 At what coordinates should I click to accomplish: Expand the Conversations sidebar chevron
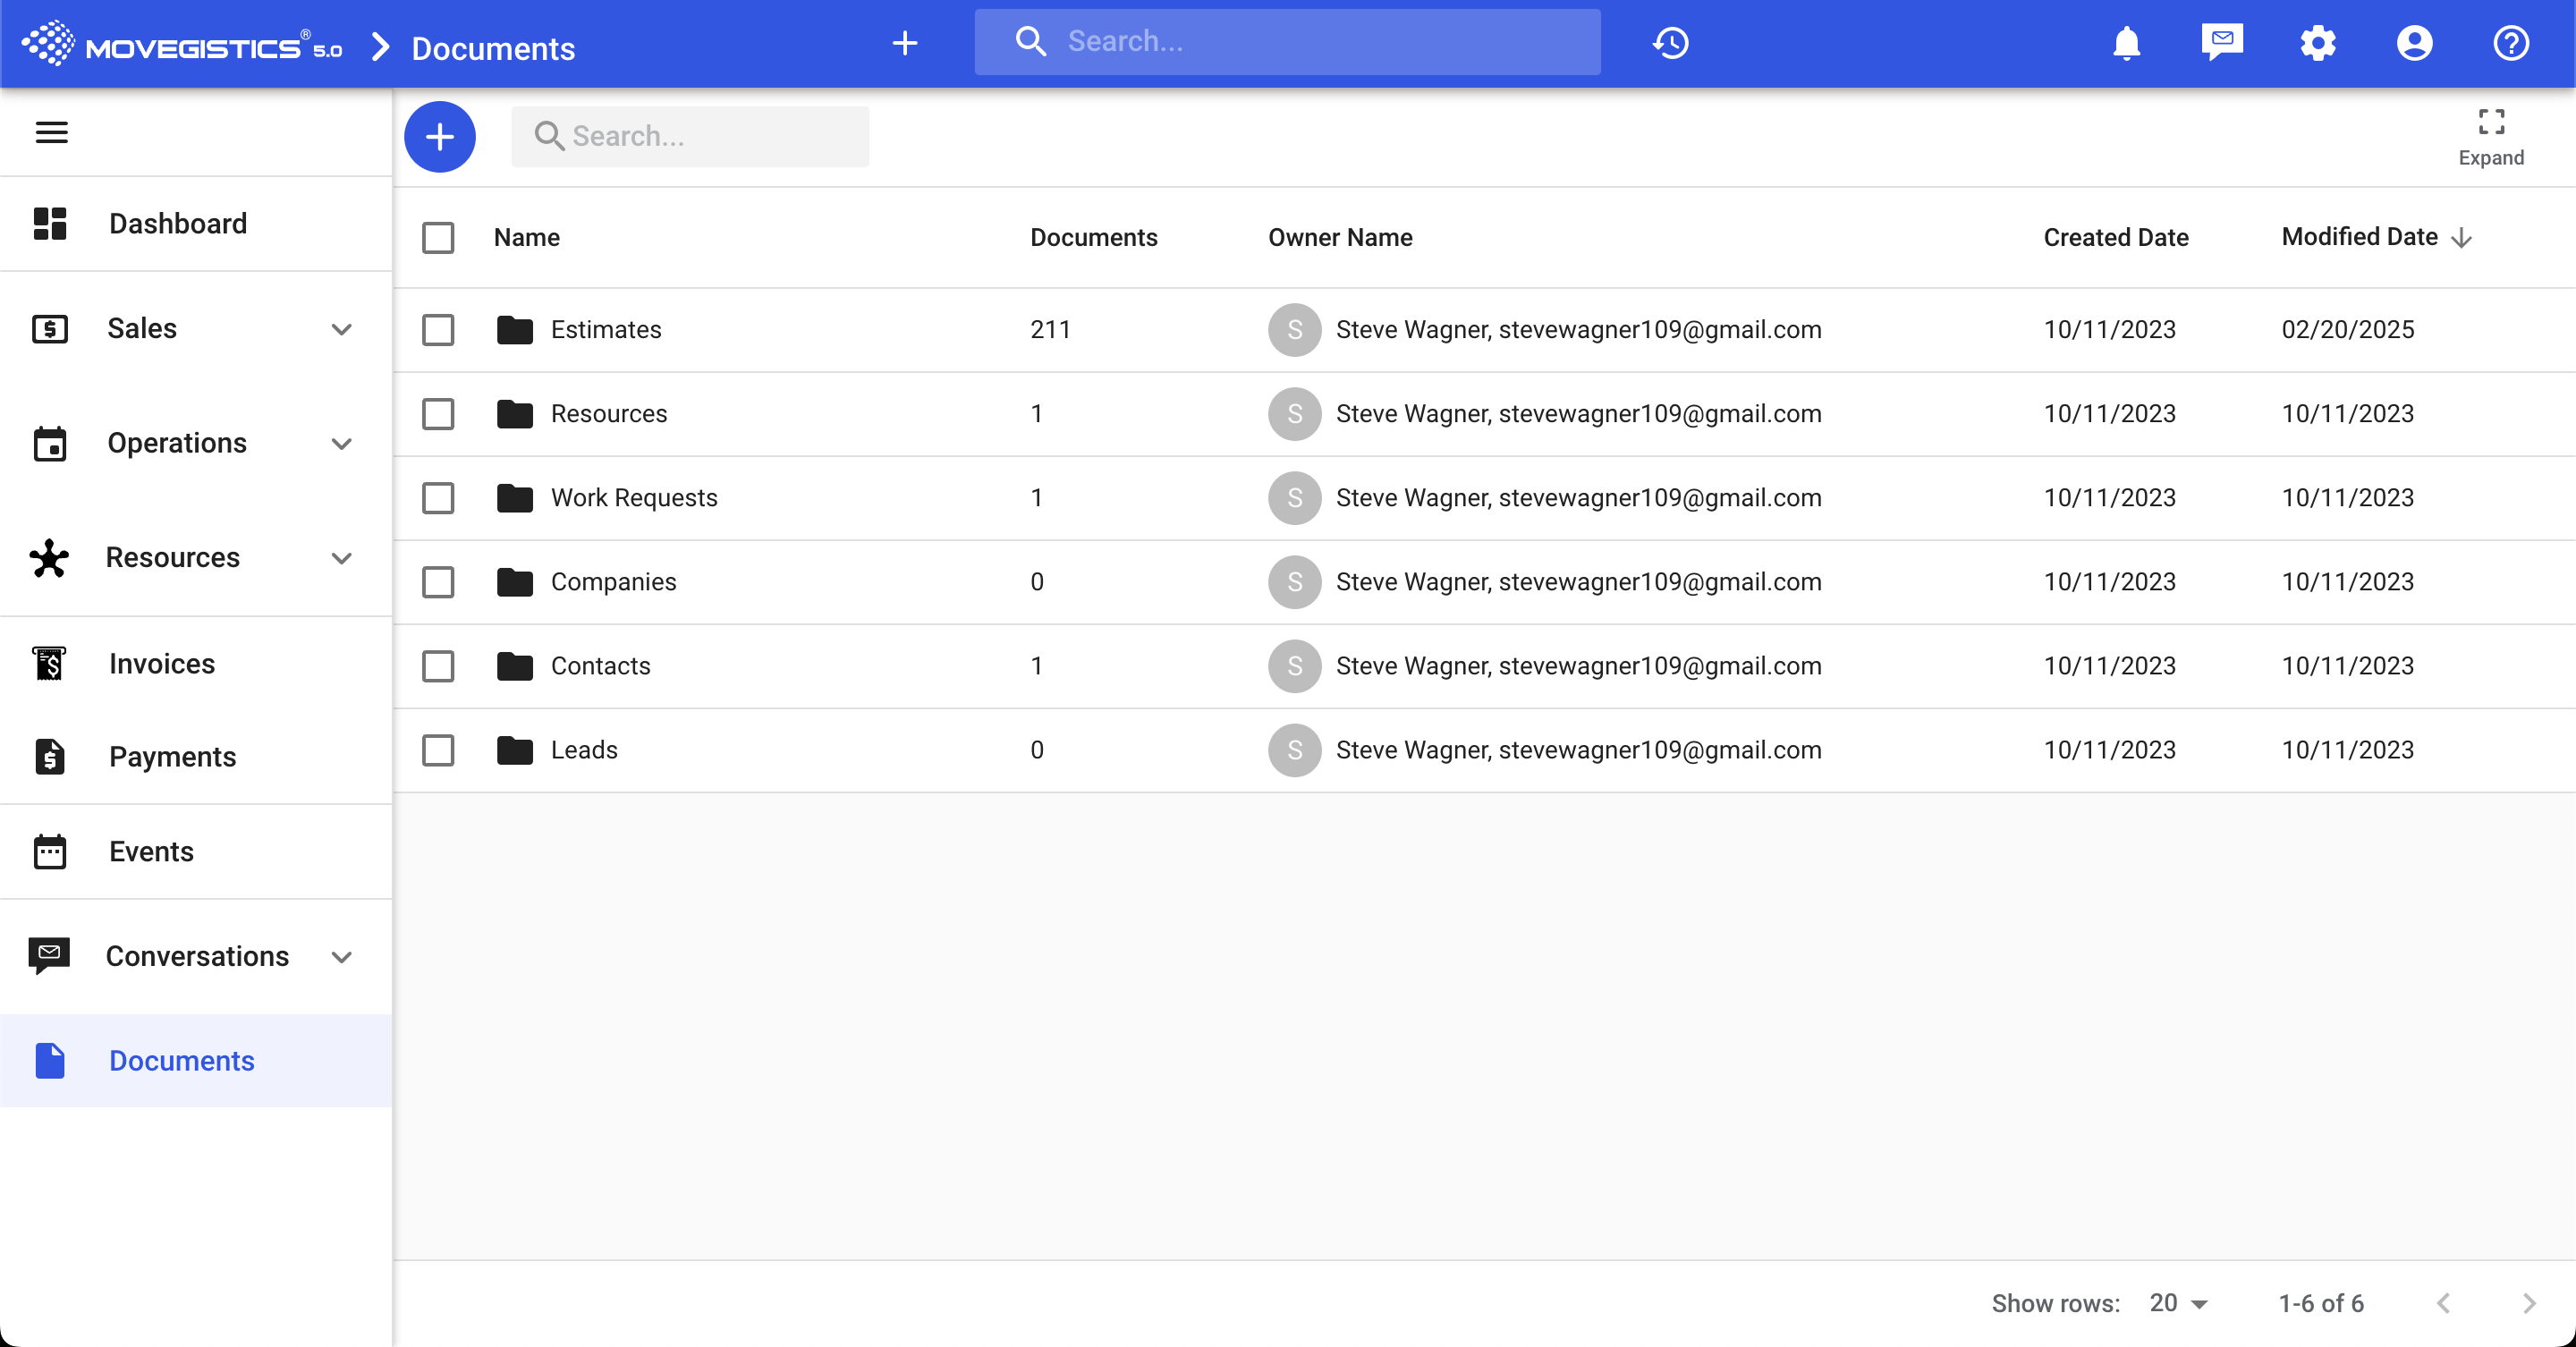click(341, 957)
